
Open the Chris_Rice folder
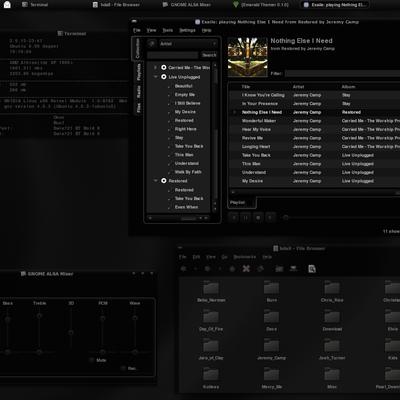coord(332,291)
